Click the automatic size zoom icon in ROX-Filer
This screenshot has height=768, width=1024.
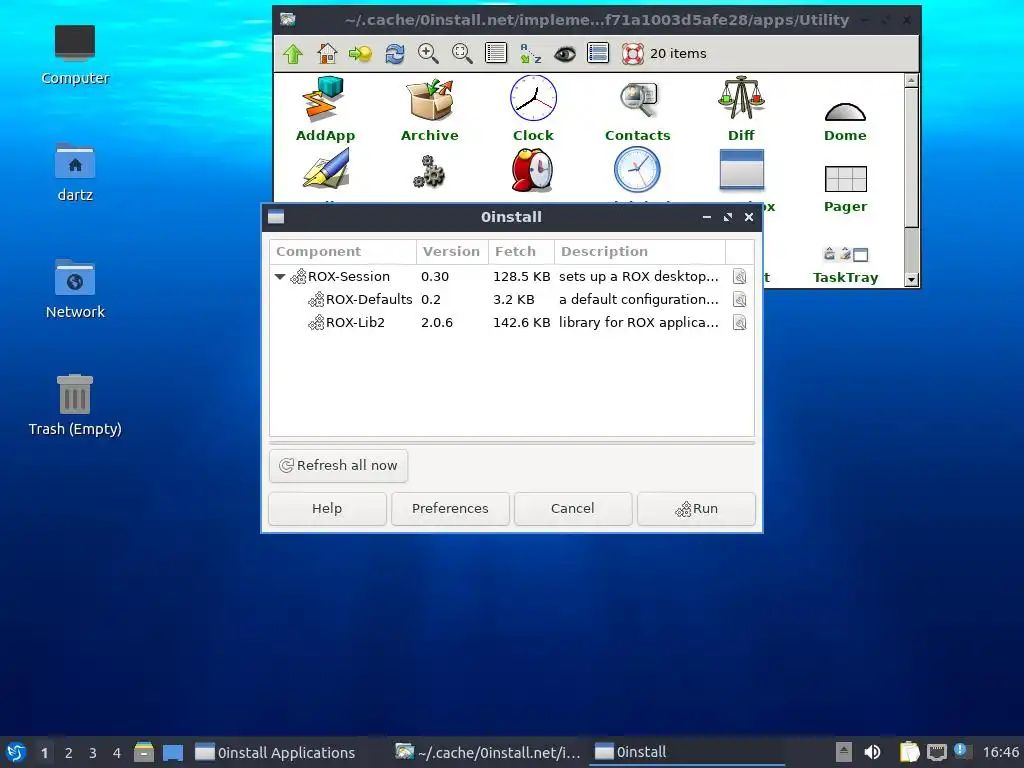tap(462, 54)
